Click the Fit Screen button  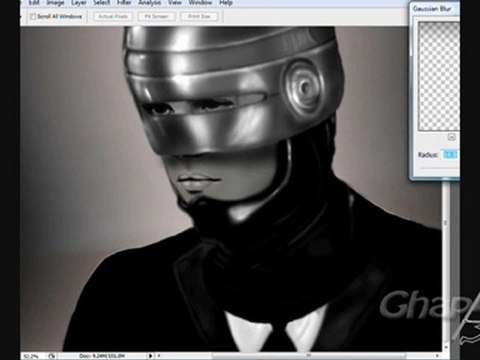coord(156,16)
